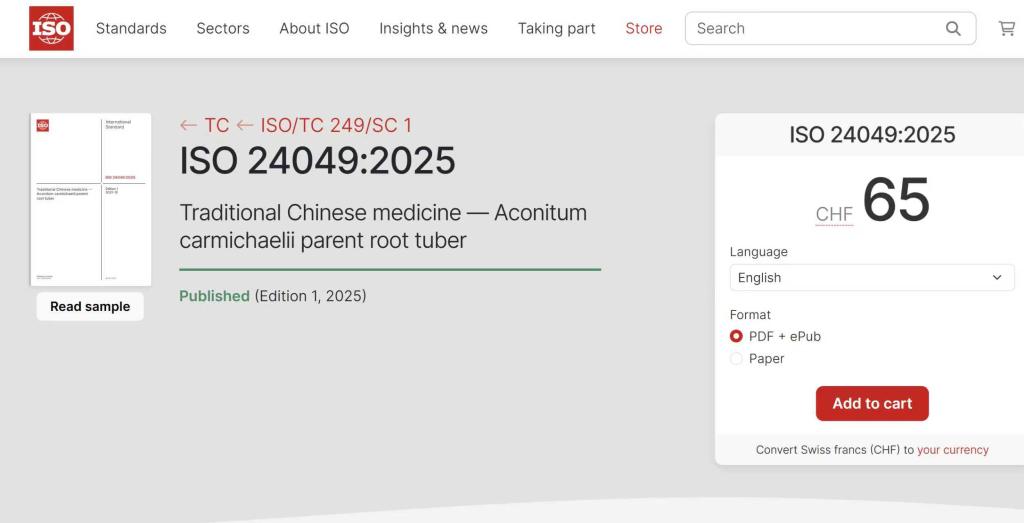Screen dimensions: 1024x523
Task: Click the Language dropdown chevron arrow
Action: 996,277
